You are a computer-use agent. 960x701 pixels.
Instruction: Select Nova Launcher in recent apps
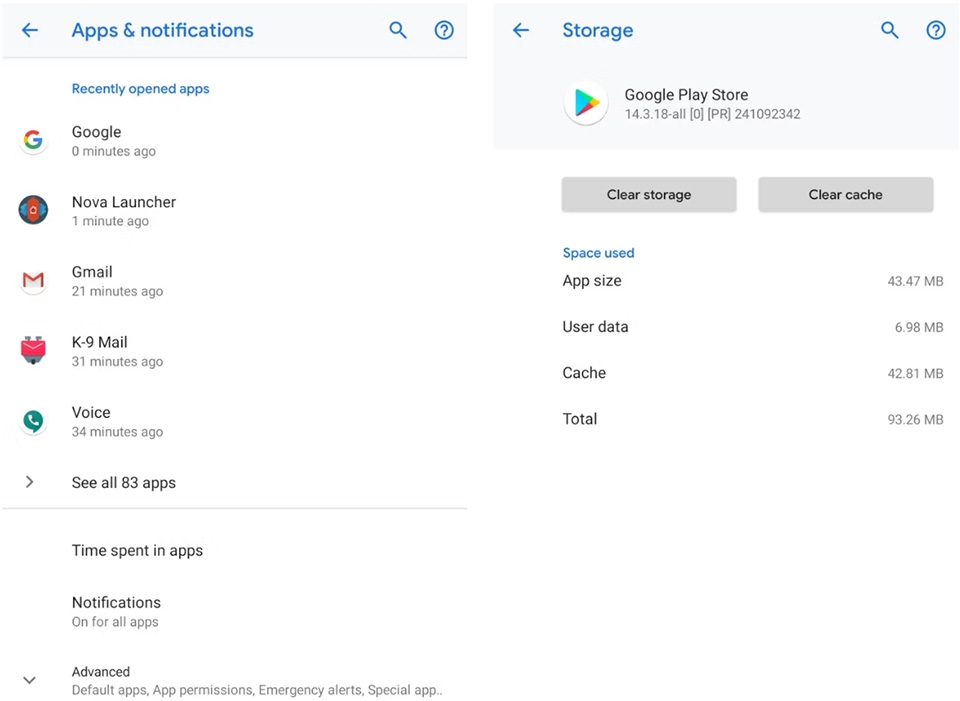coord(235,211)
